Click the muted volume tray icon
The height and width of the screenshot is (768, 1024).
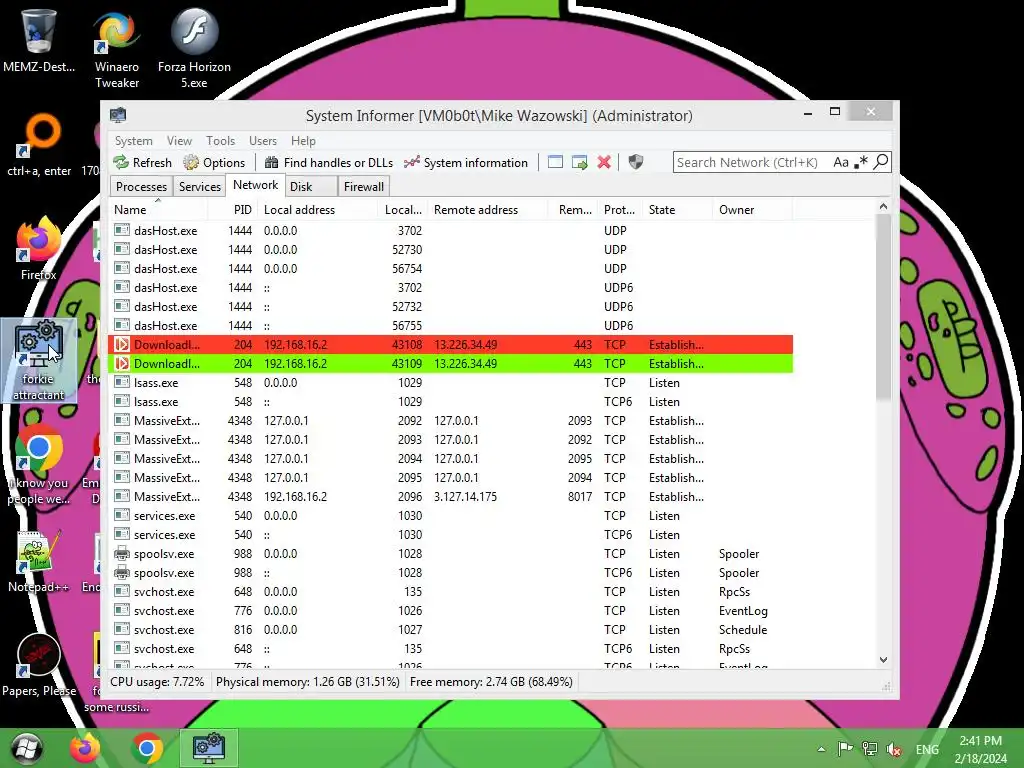coord(893,749)
